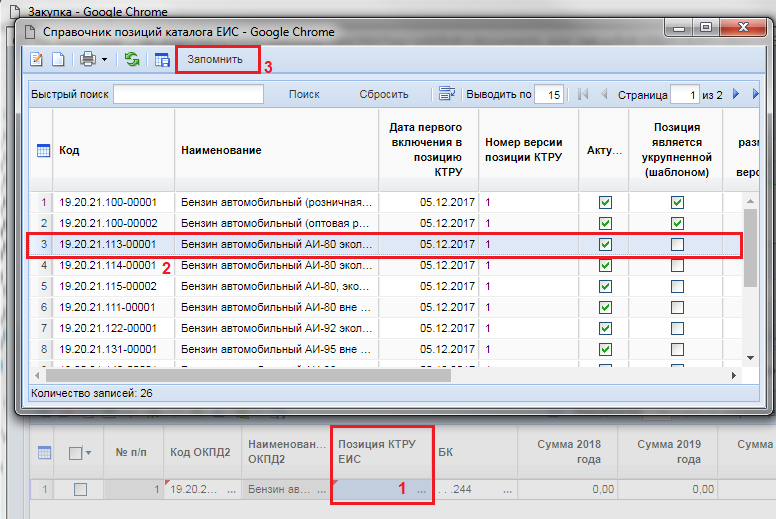Toggle Актуальна checkbox in first row

coord(604,202)
